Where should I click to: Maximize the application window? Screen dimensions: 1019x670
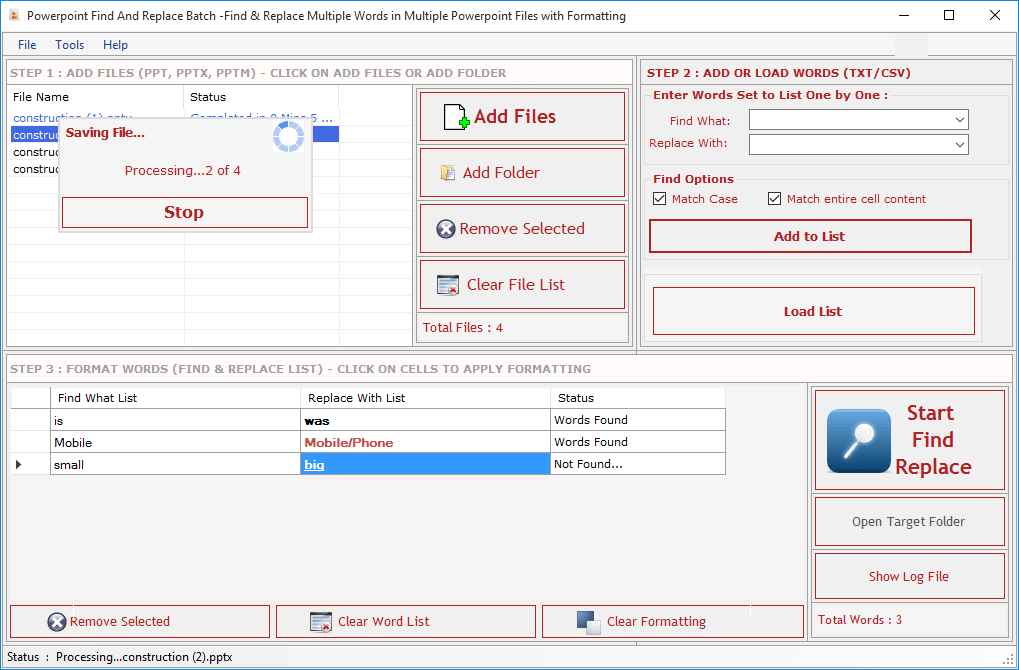pyautogui.click(x=949, y=15)
